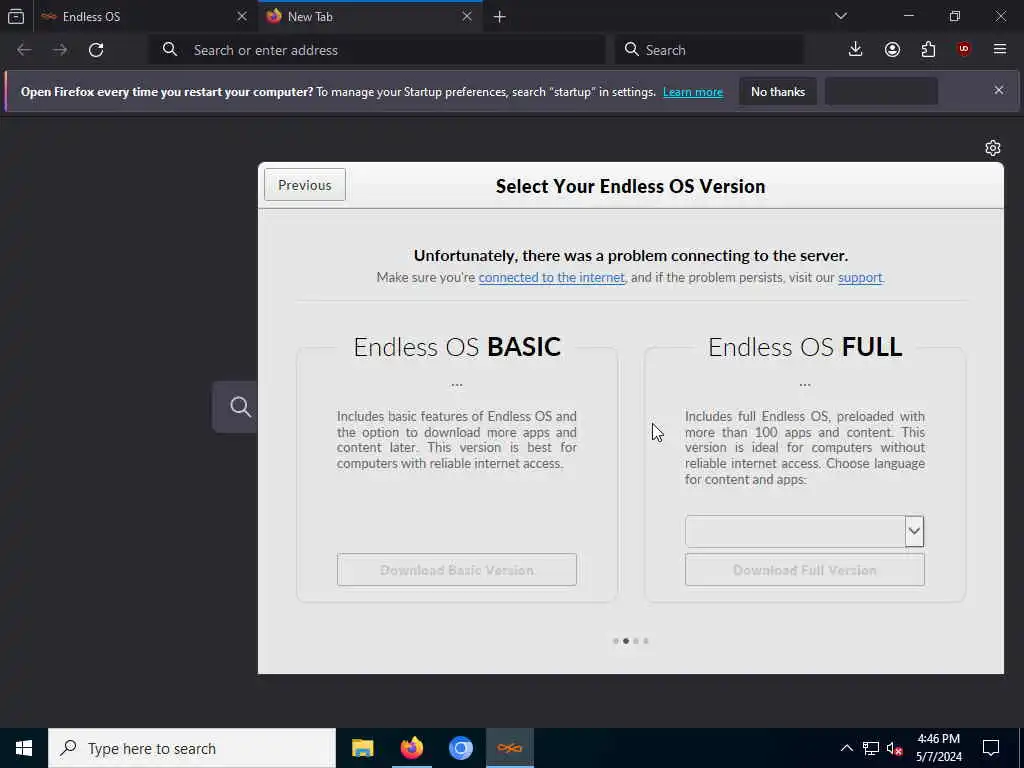Screen dimensions: 1024x768
Task: Expand the language dropdown arrow
Action: [914, 532]
